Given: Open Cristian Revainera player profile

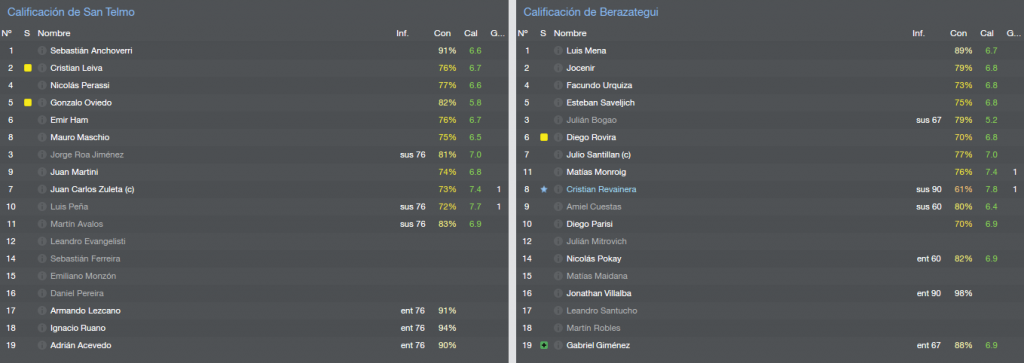Looking at the screenshot, I should click(x=601, y=189).
